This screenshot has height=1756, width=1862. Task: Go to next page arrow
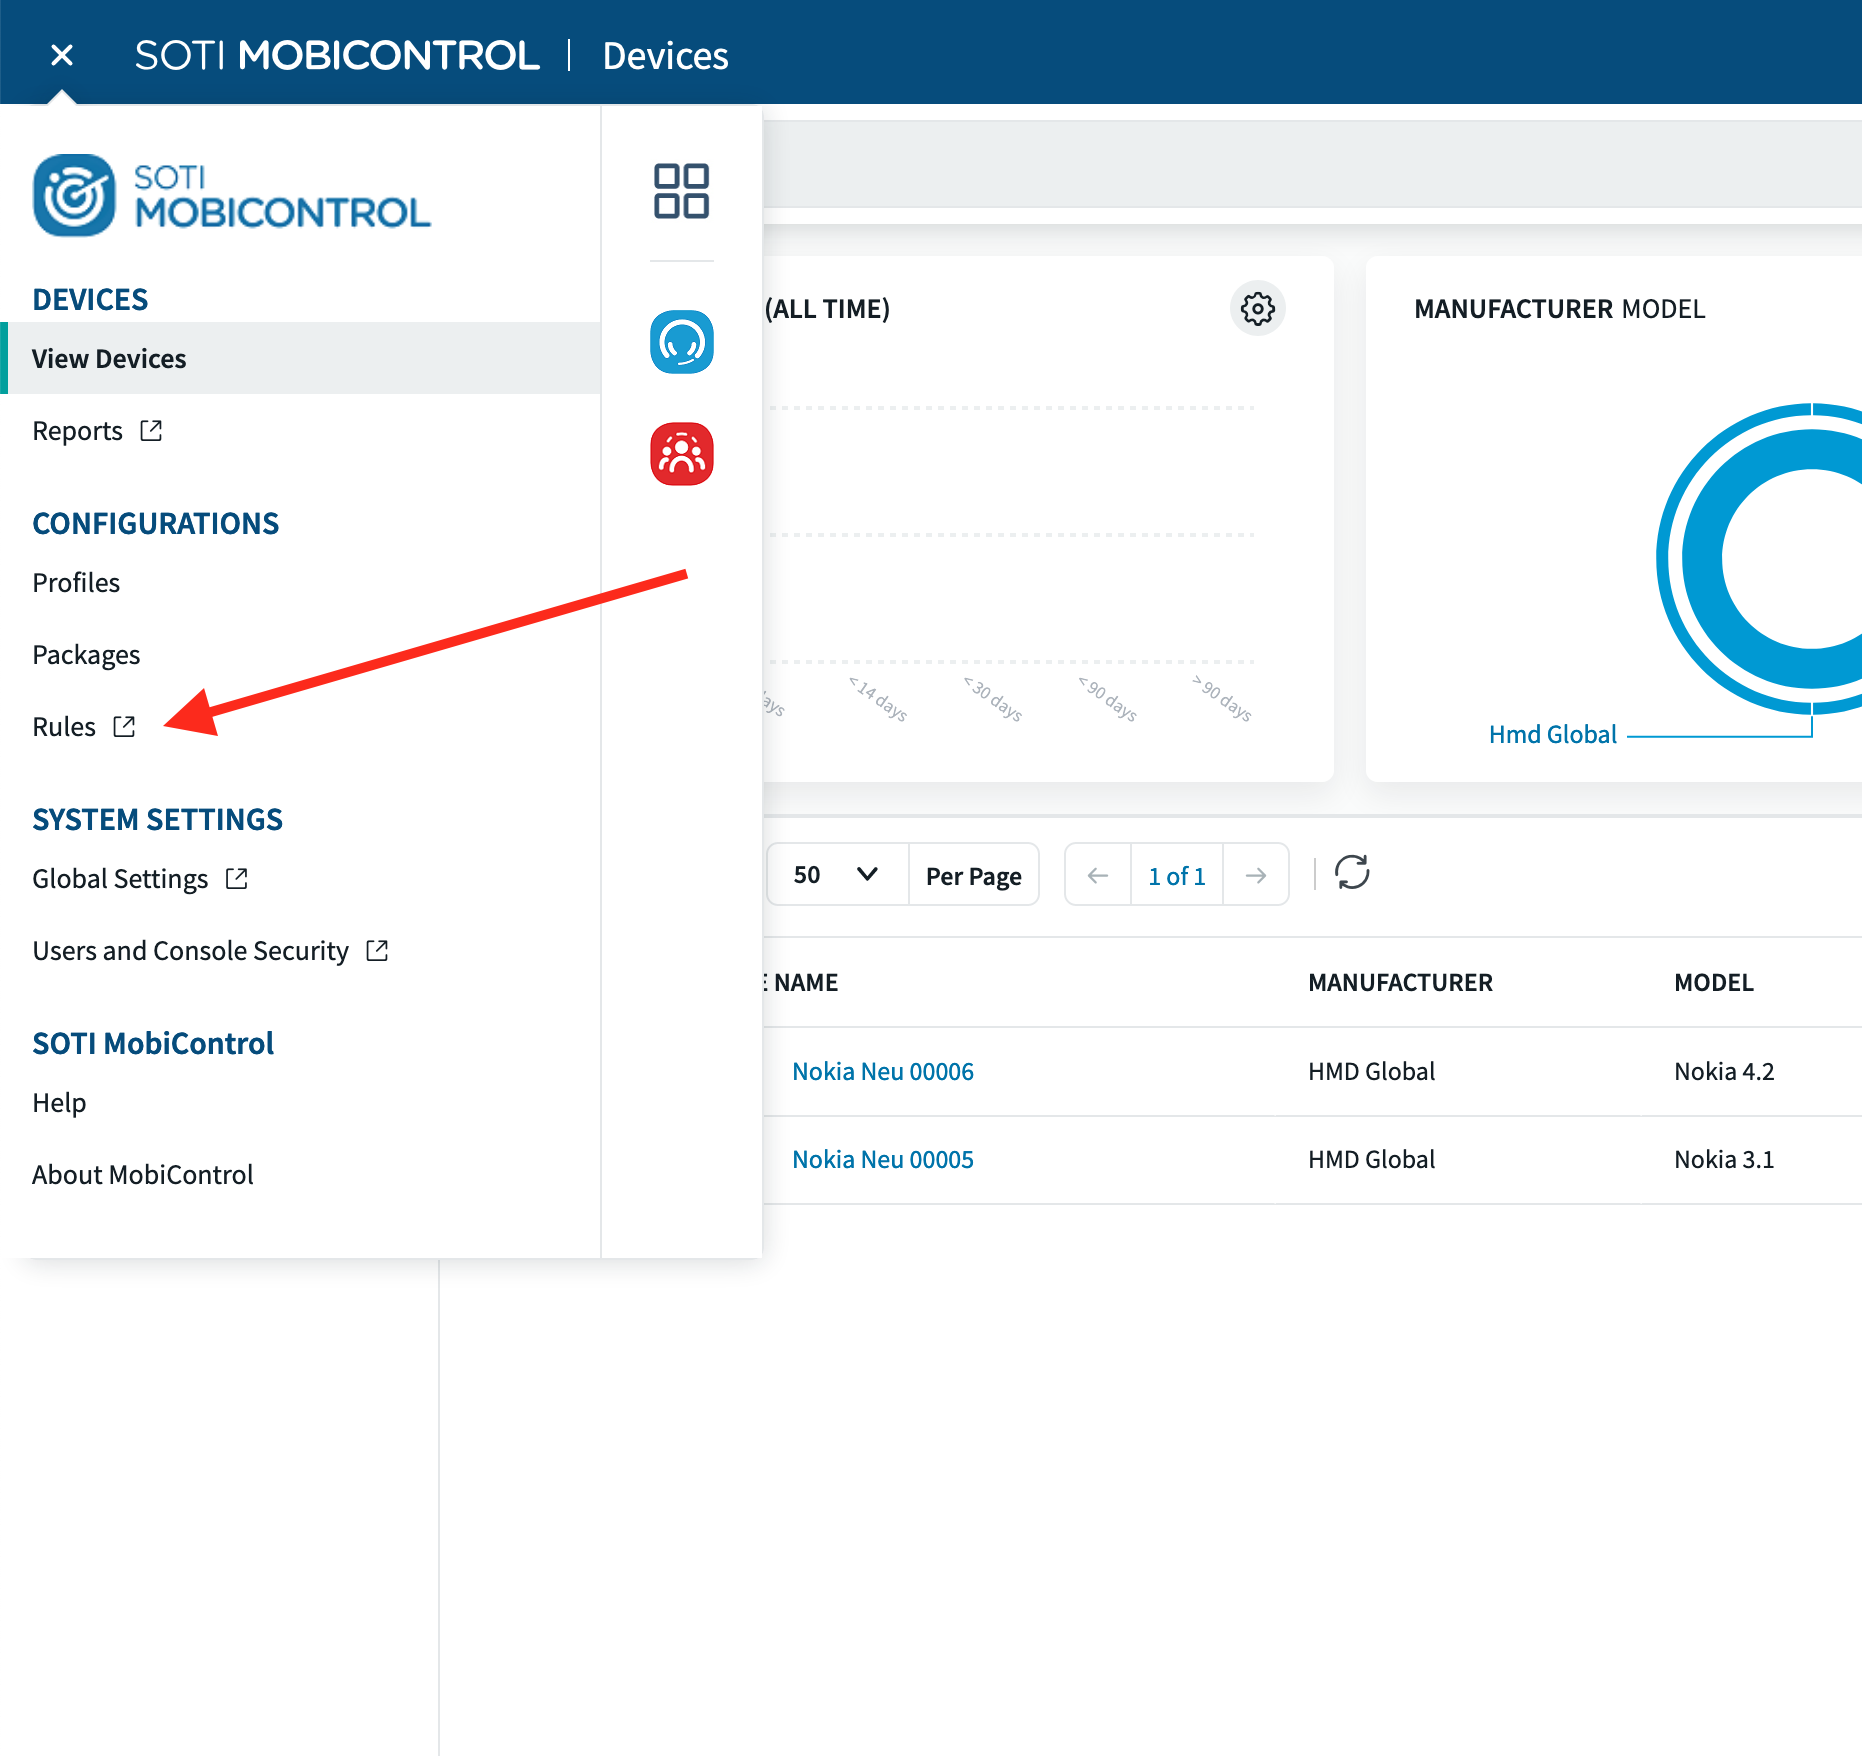click(x=1256, y=876)
